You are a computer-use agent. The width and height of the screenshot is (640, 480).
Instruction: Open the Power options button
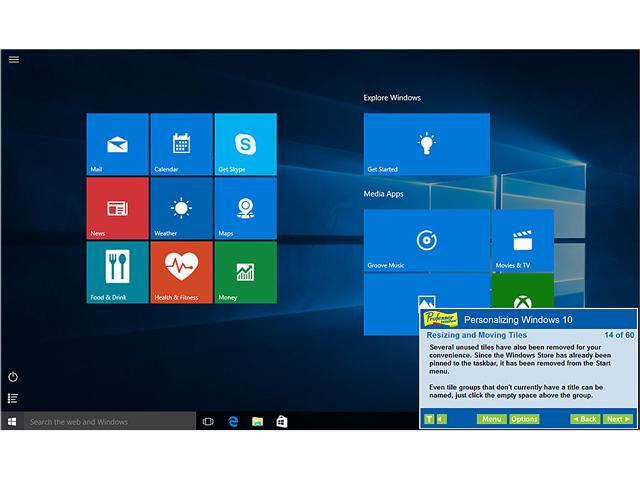pos(13,377)
